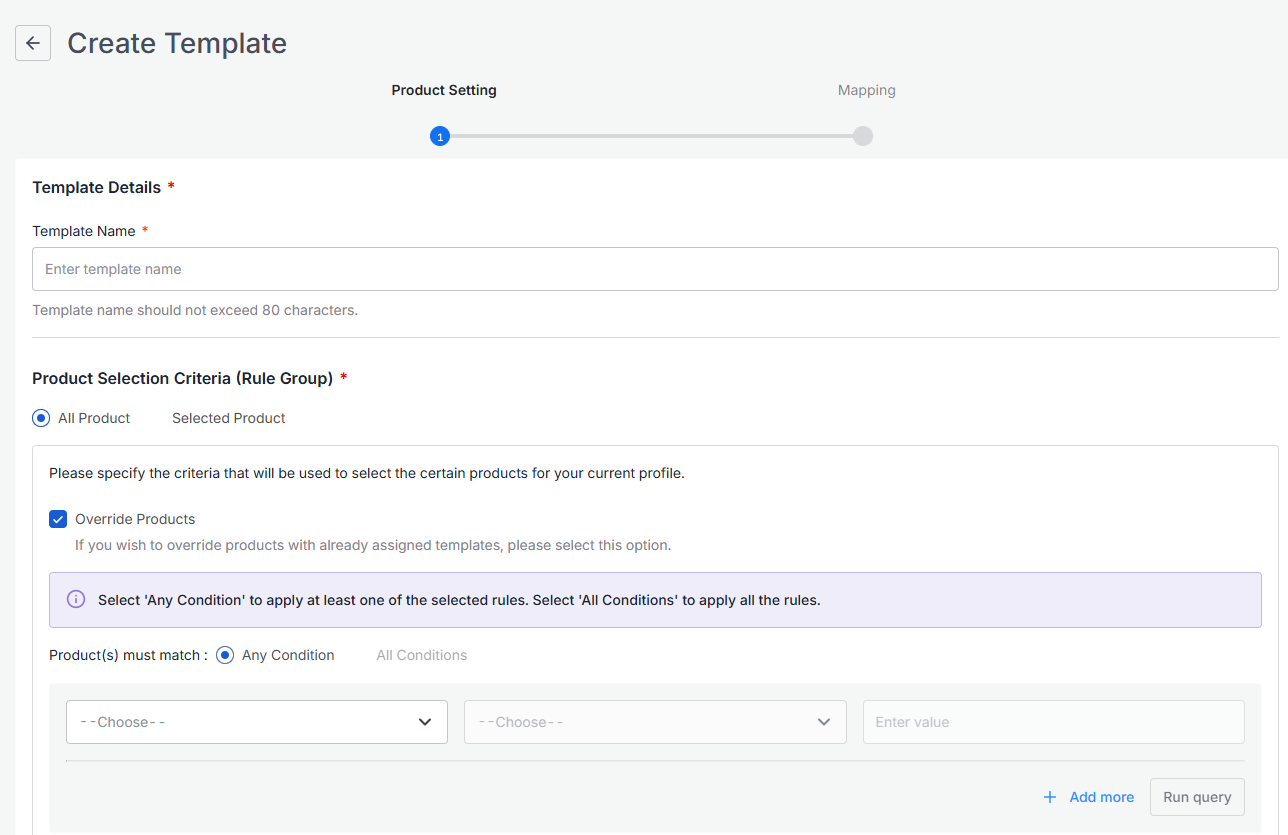This screenshot has width=1288, height=835.
Task: Click the back arrow button
Action: click(33, 43)
